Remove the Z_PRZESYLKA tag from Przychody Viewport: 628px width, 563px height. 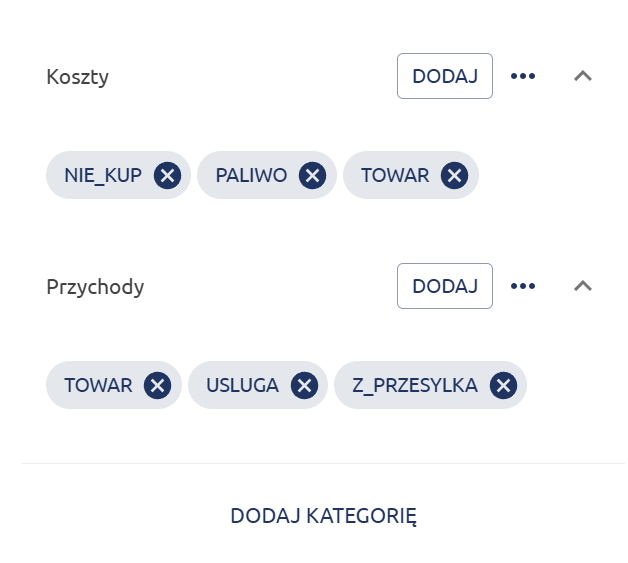[503, 385]
